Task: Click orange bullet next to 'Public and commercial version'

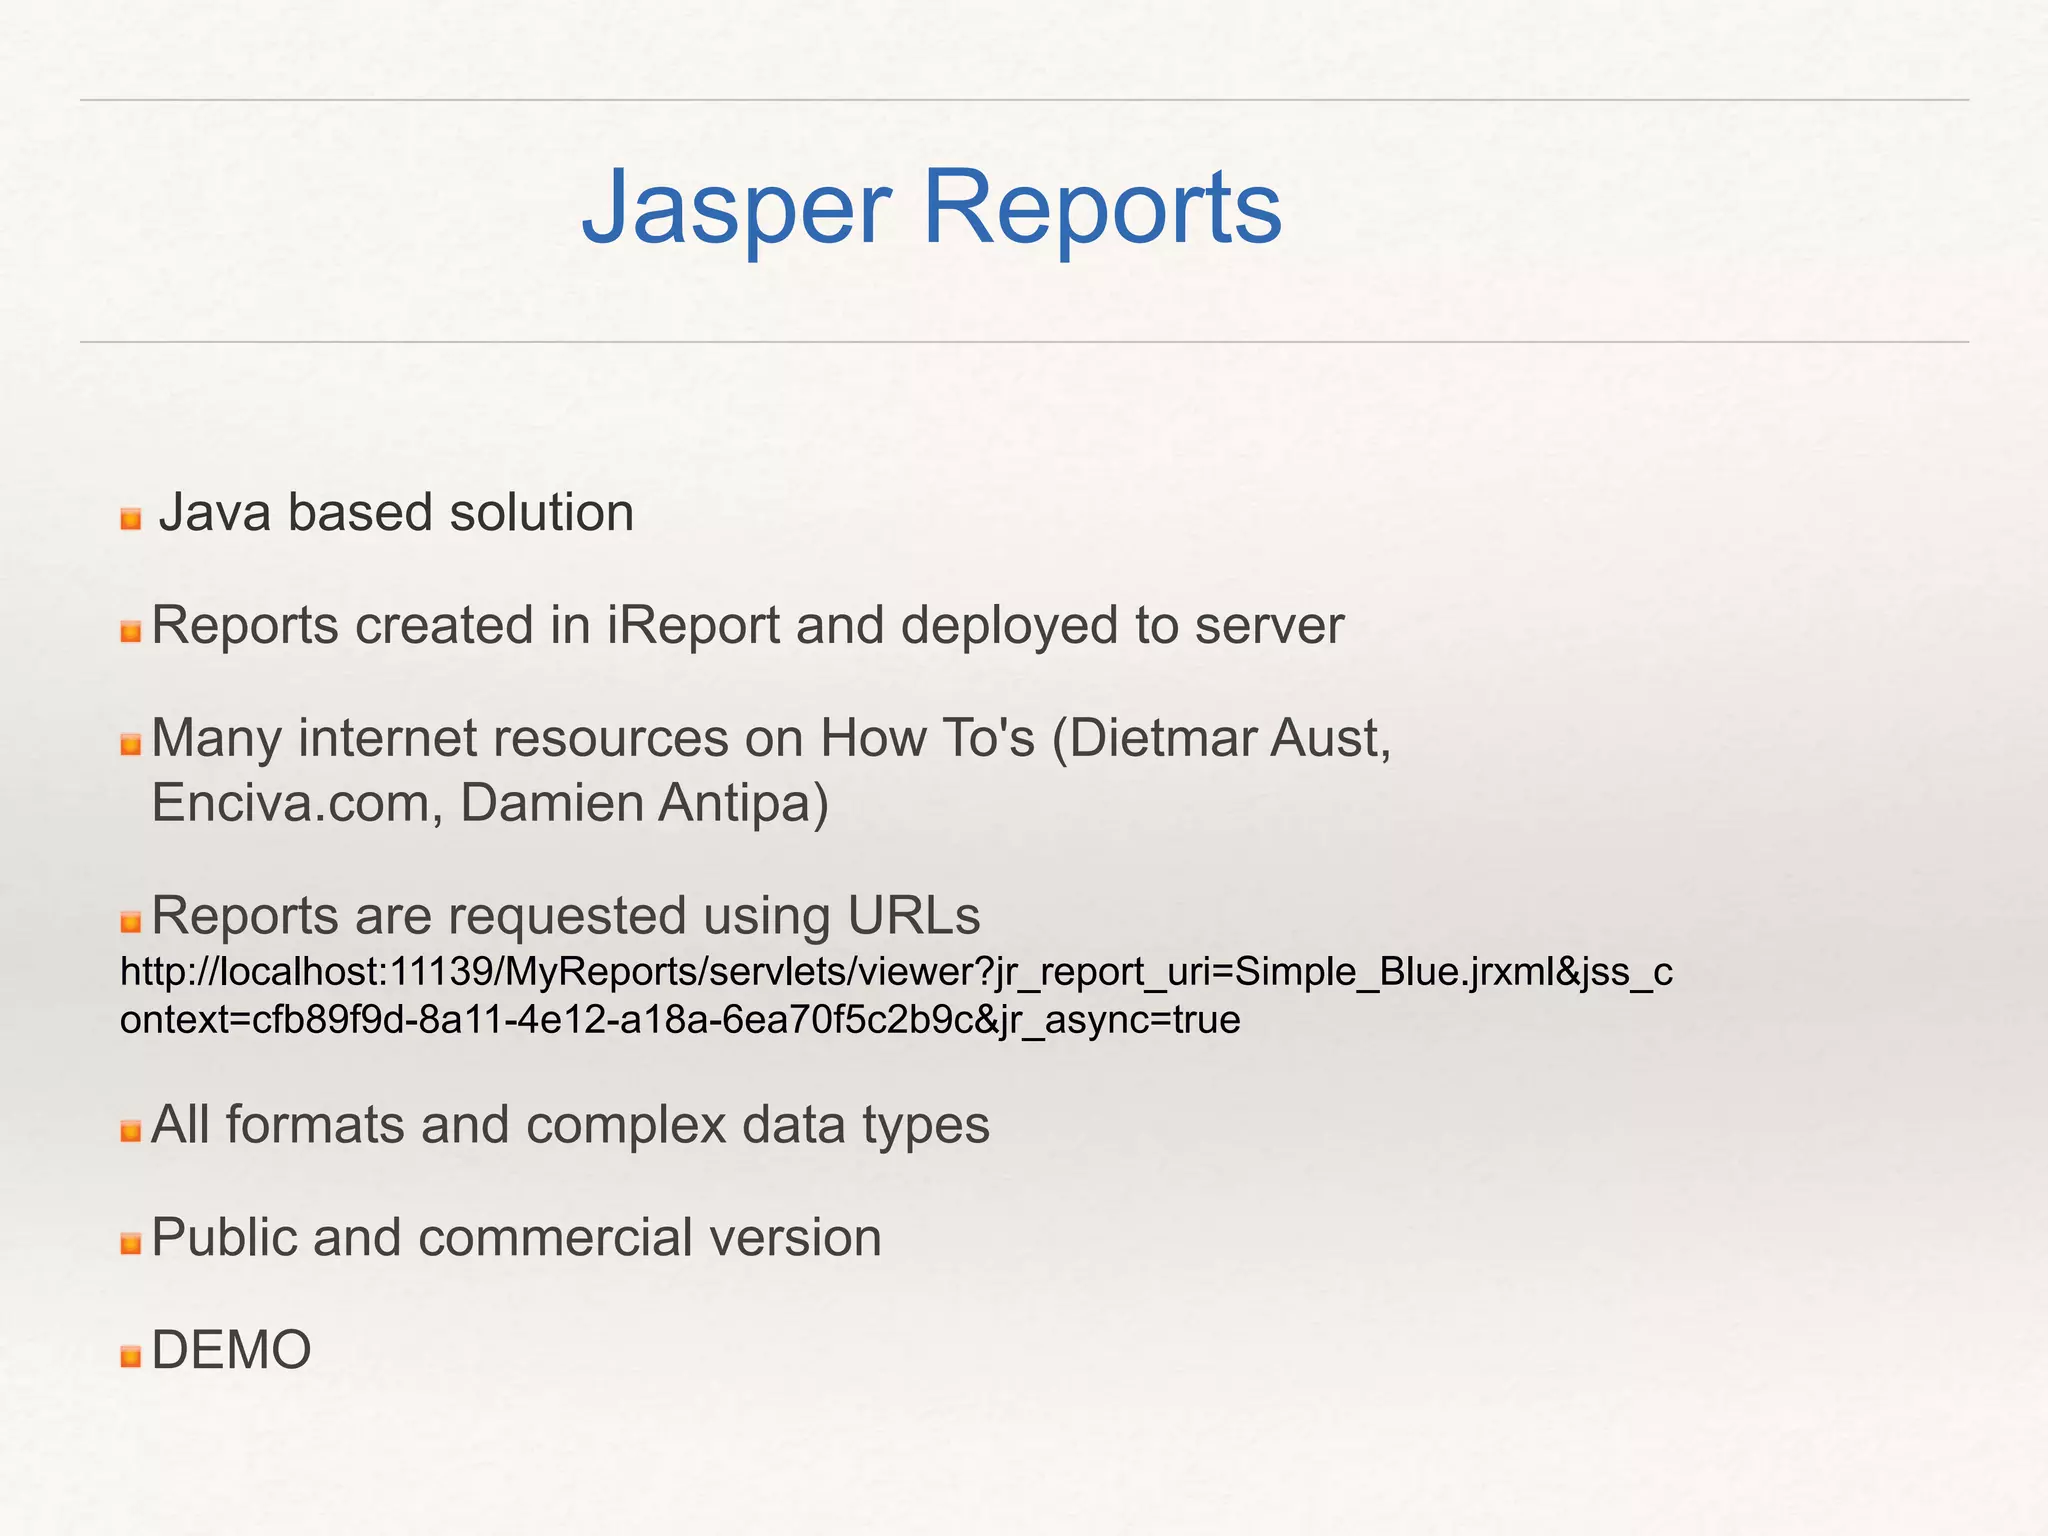Action: (x=131, y=1244)
